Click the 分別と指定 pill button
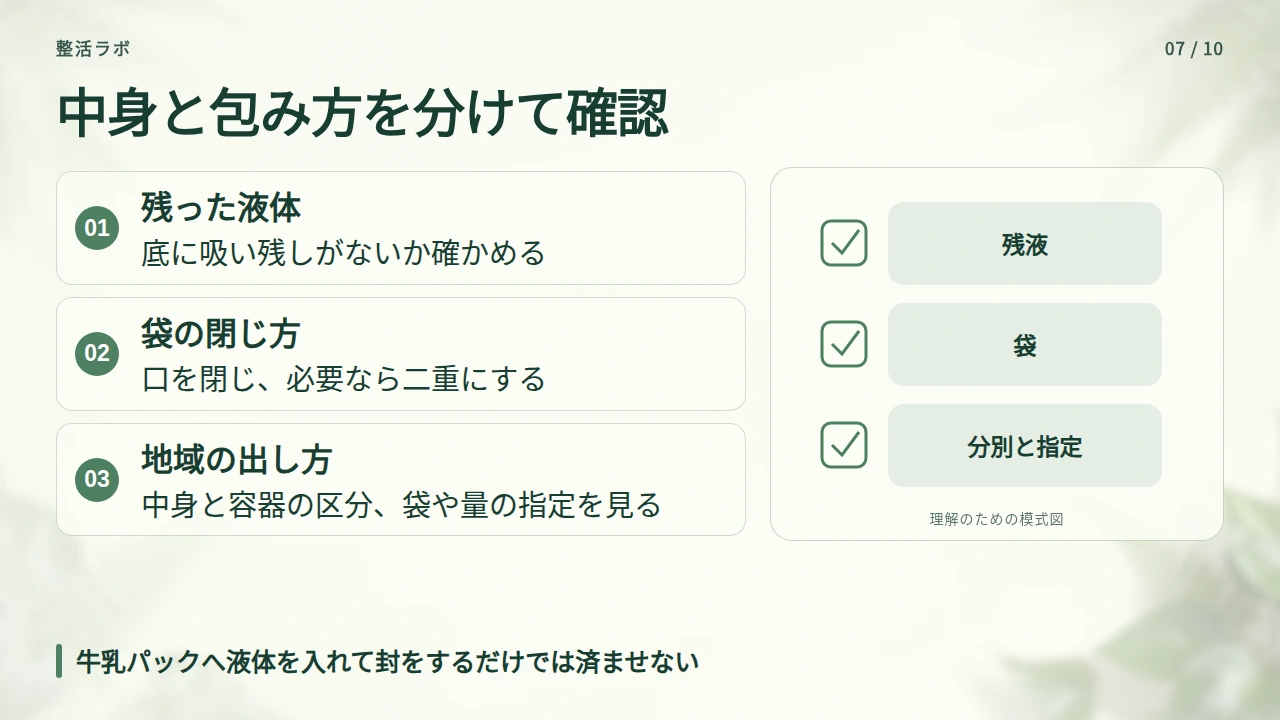This screenshot has width=1280, height=720. coord(1025,446)
